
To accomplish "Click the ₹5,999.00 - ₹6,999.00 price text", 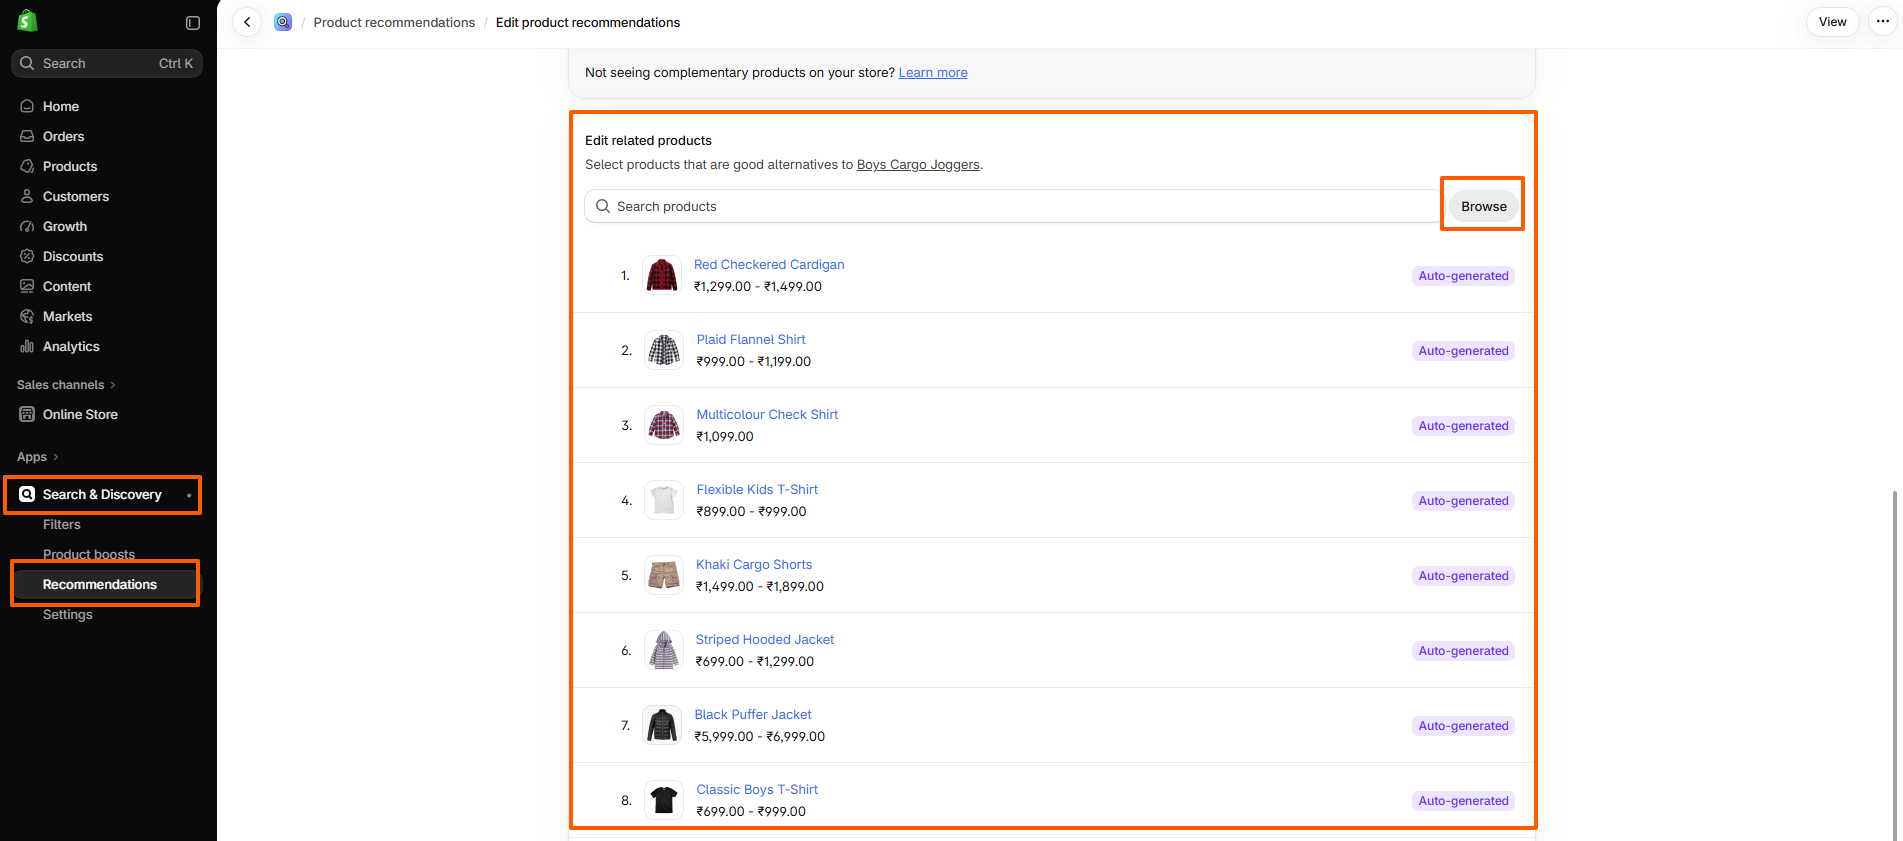I will click(x=760, y=736).
